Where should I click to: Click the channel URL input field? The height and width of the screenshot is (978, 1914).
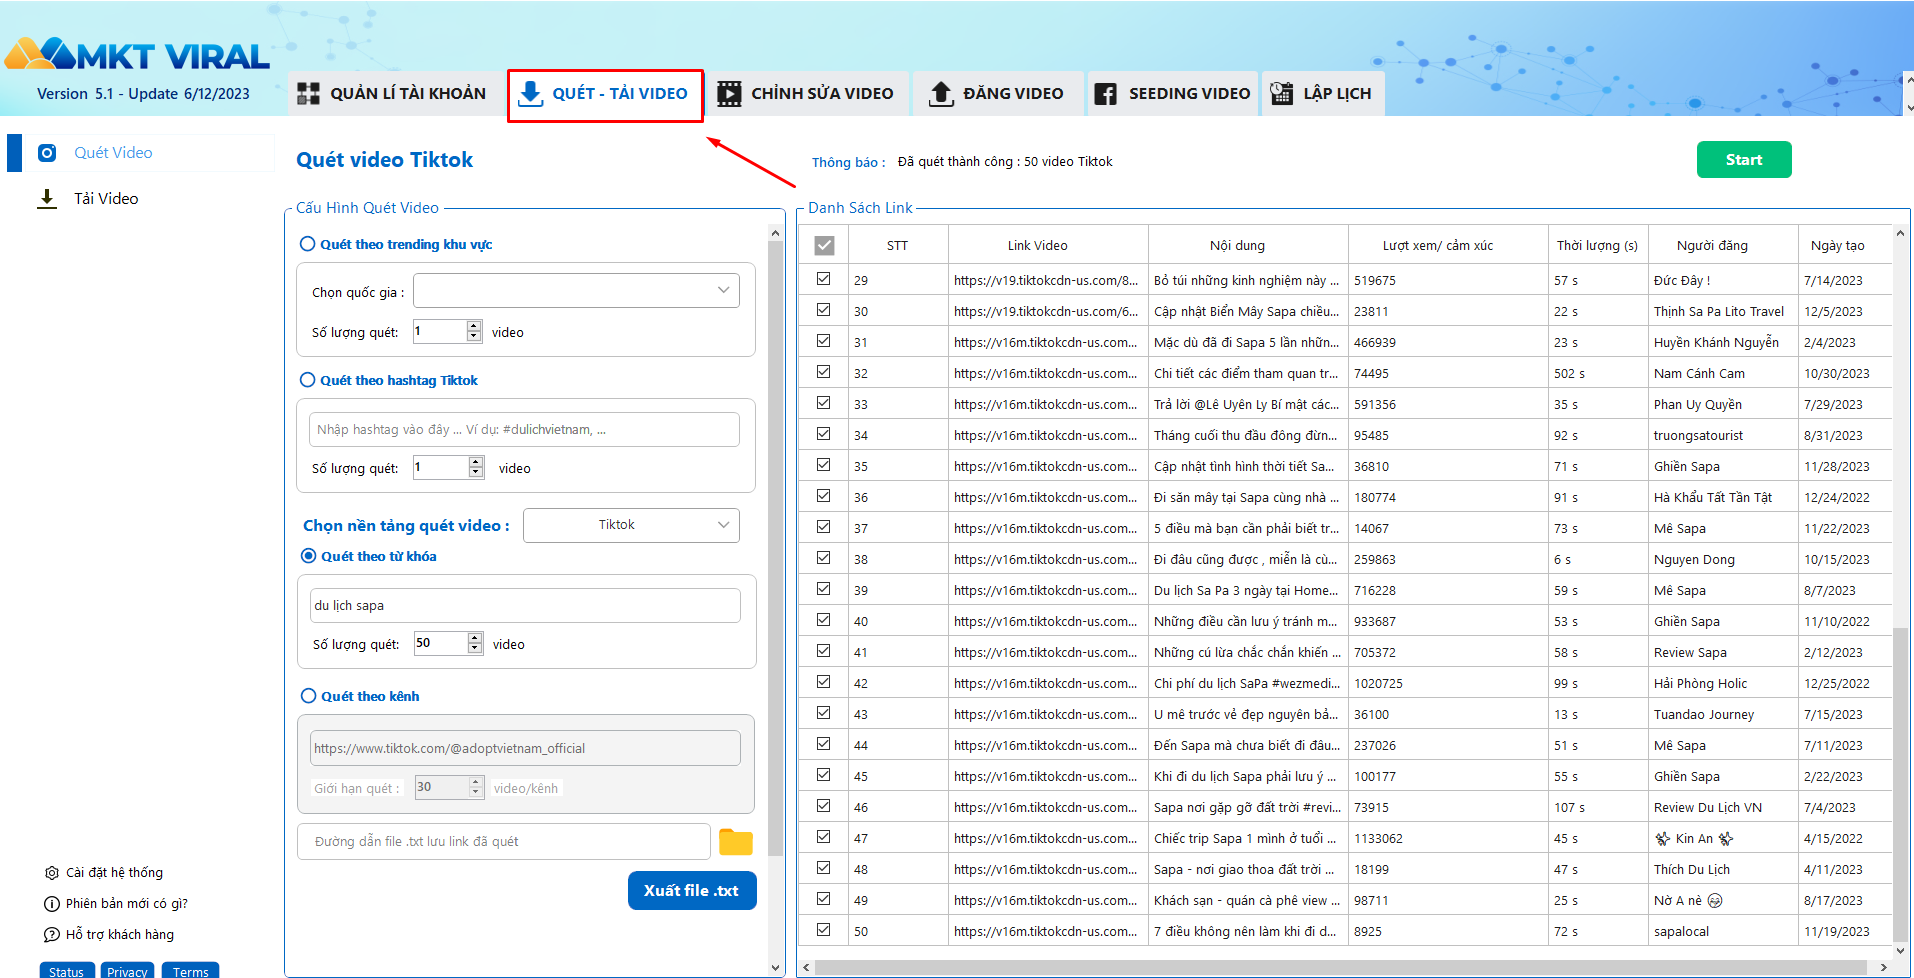(x=525, y=748)
